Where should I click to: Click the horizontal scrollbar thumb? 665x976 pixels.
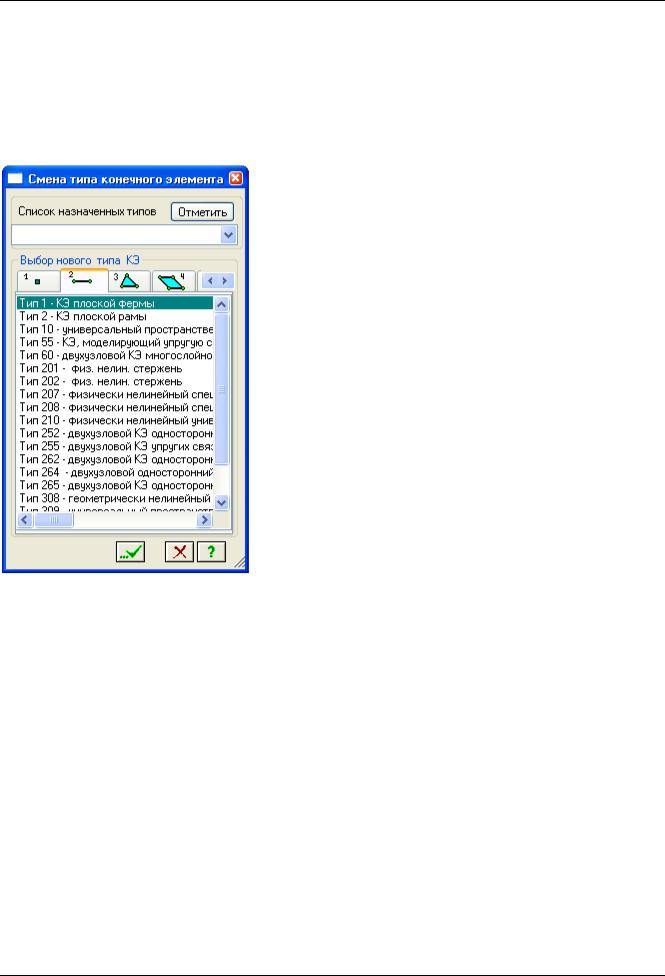tap(54, 519)
